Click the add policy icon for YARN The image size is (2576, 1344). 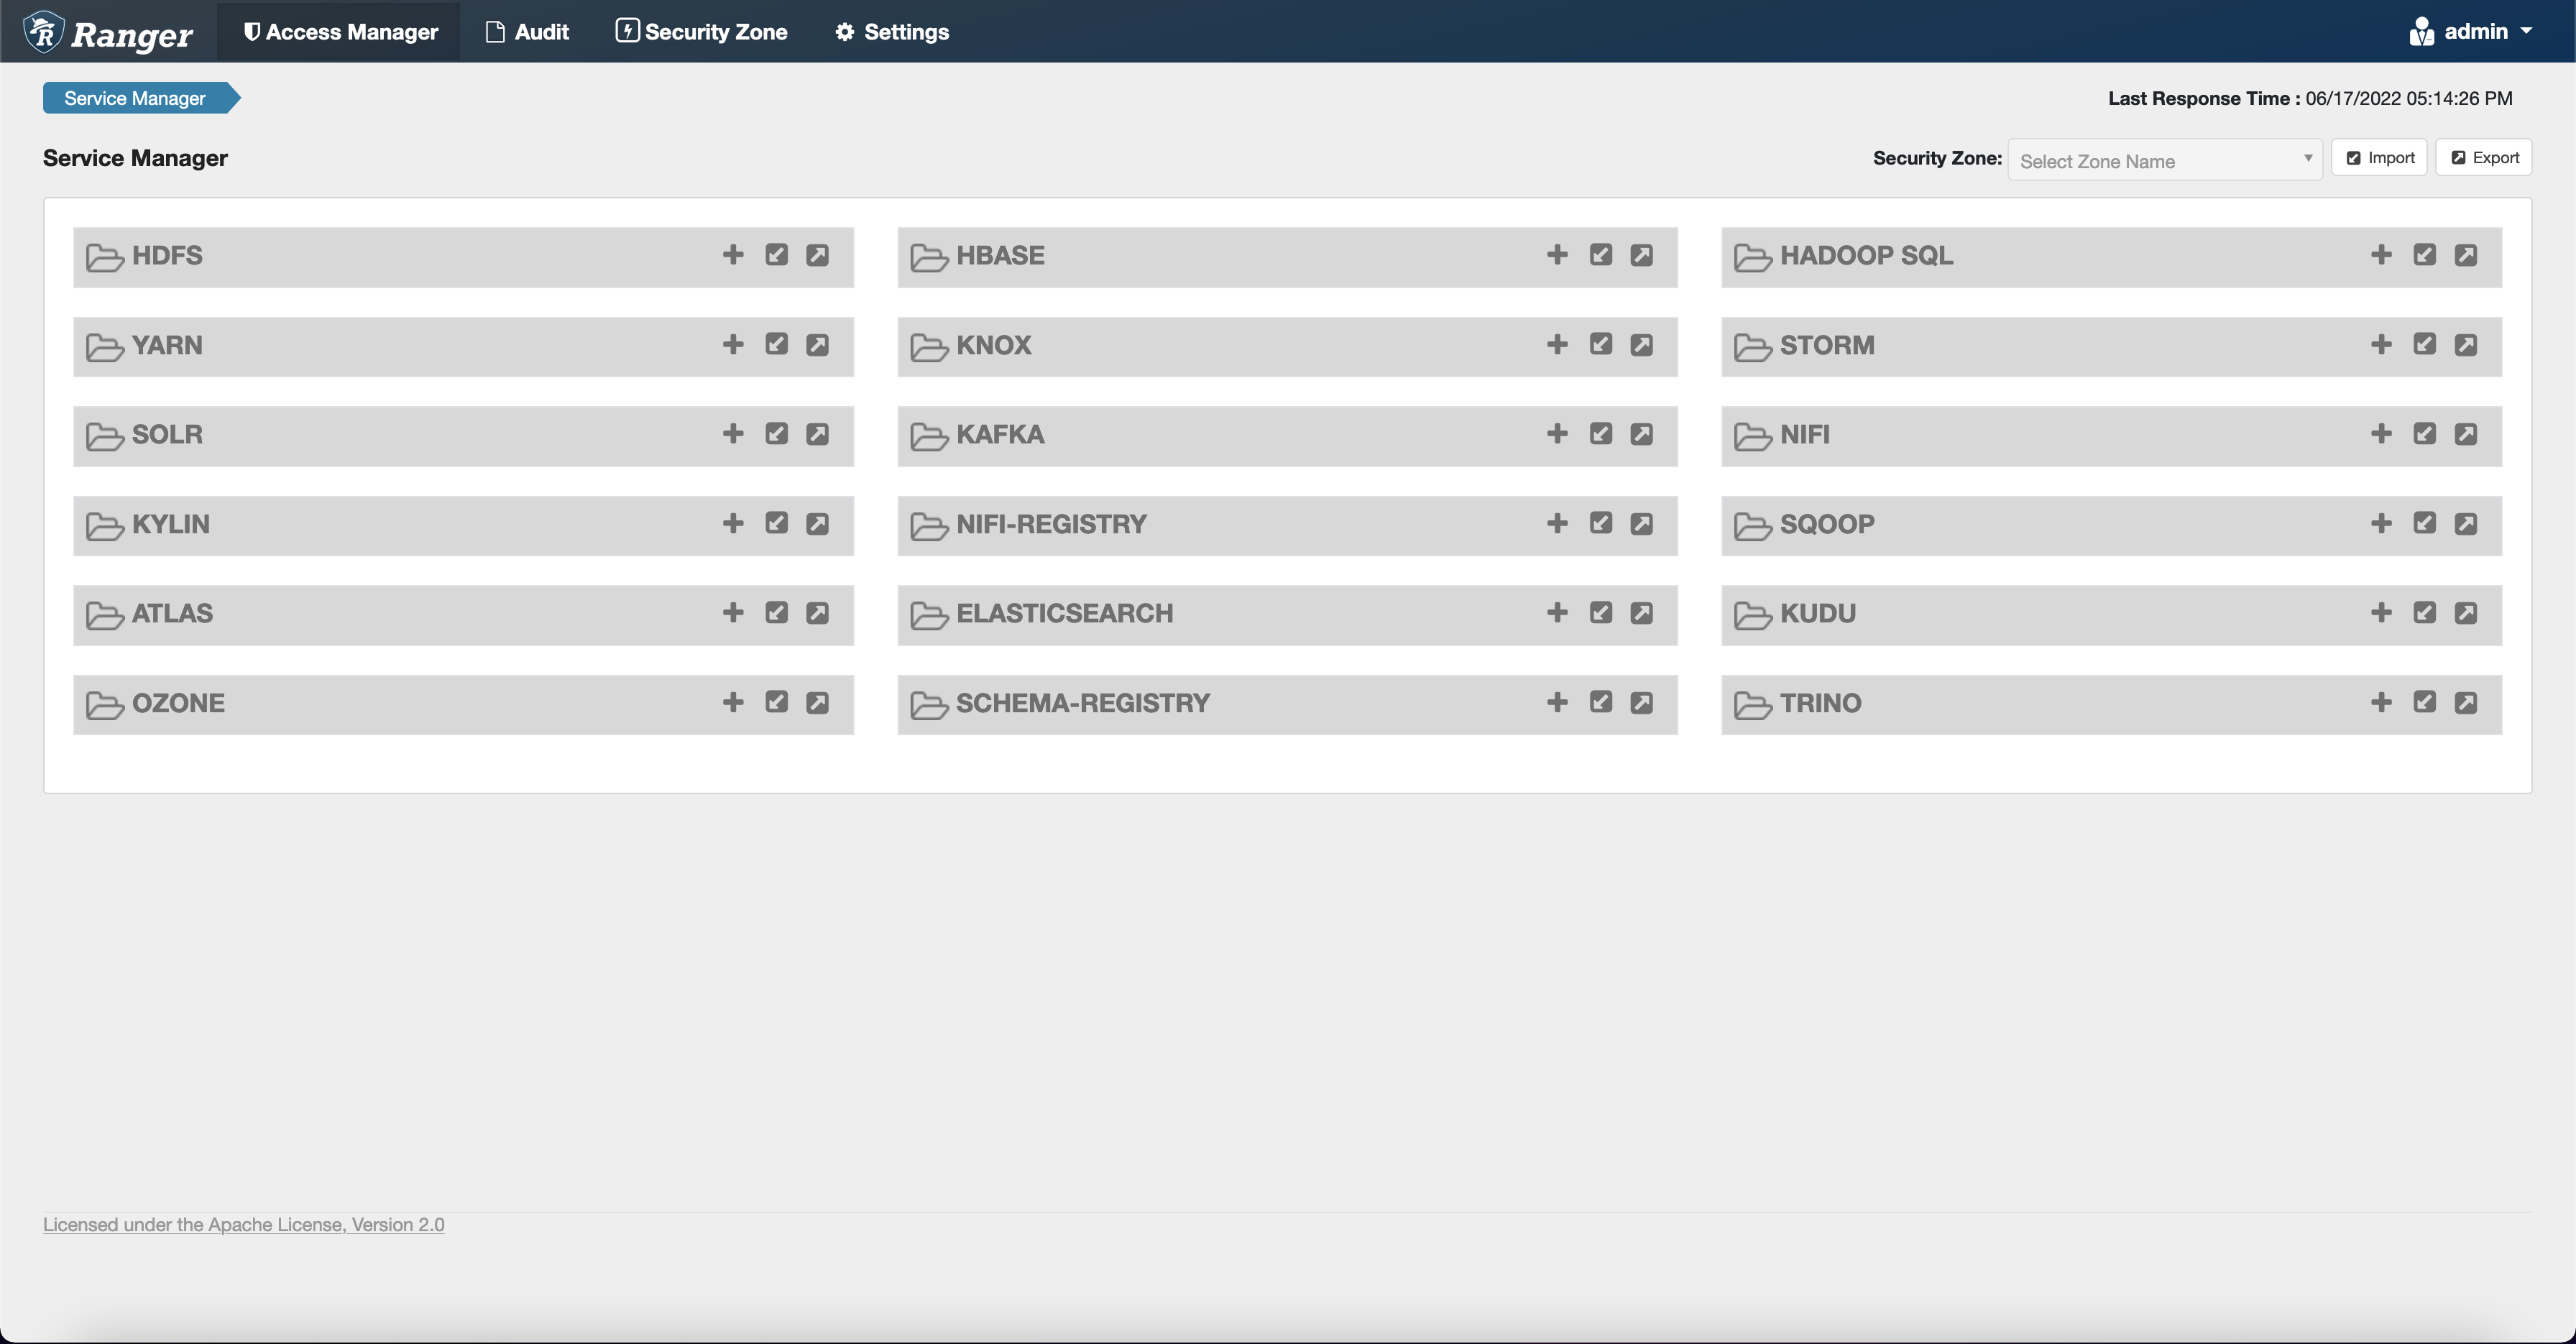point(732,346)
